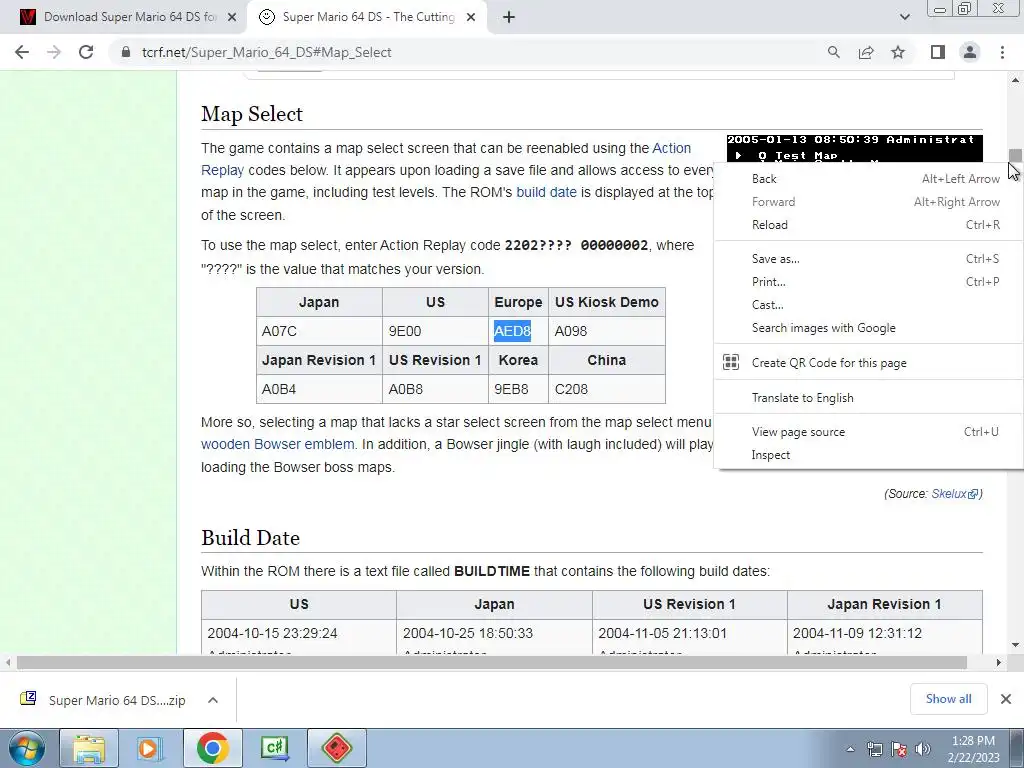
Task: Reload the page with the refresh icon
Action: point(86,52)
